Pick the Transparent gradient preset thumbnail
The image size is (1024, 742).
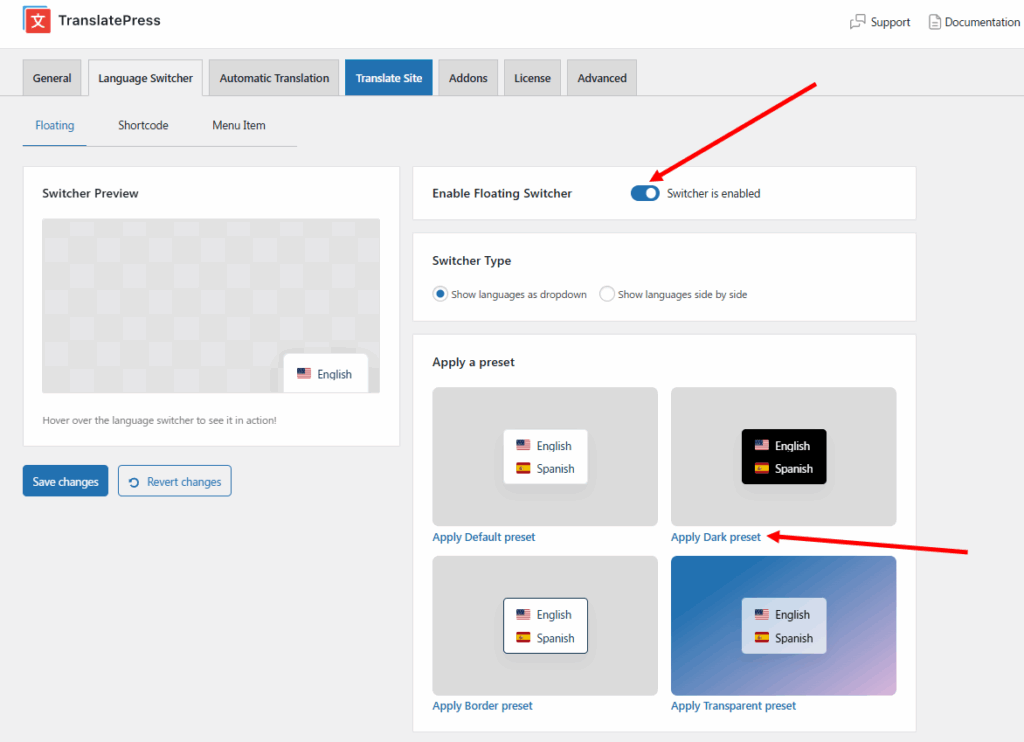[783, 625]
